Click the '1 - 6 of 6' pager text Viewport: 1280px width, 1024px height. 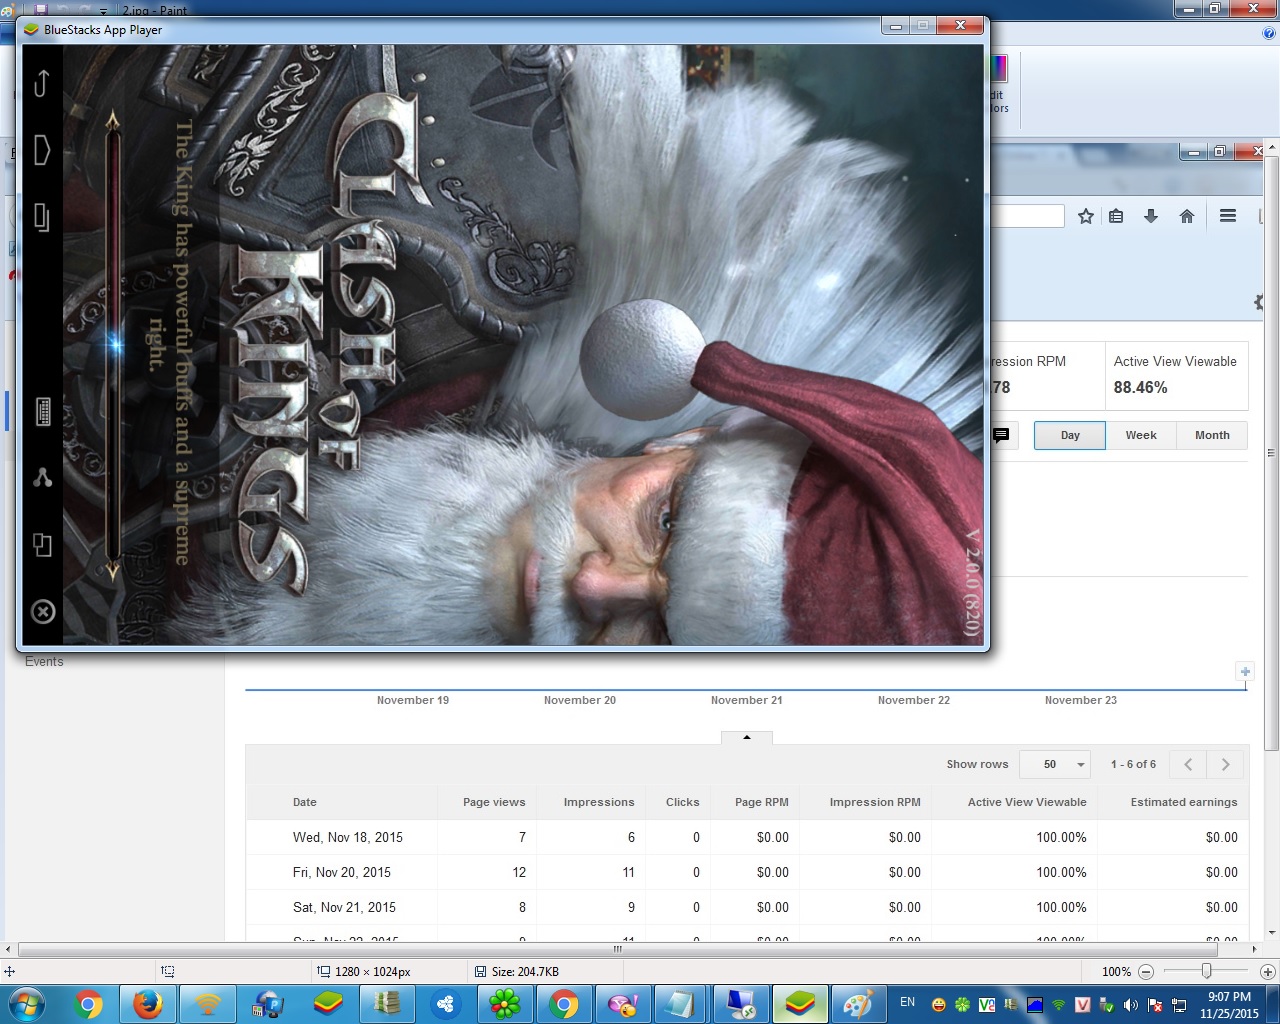[1133, 764]
